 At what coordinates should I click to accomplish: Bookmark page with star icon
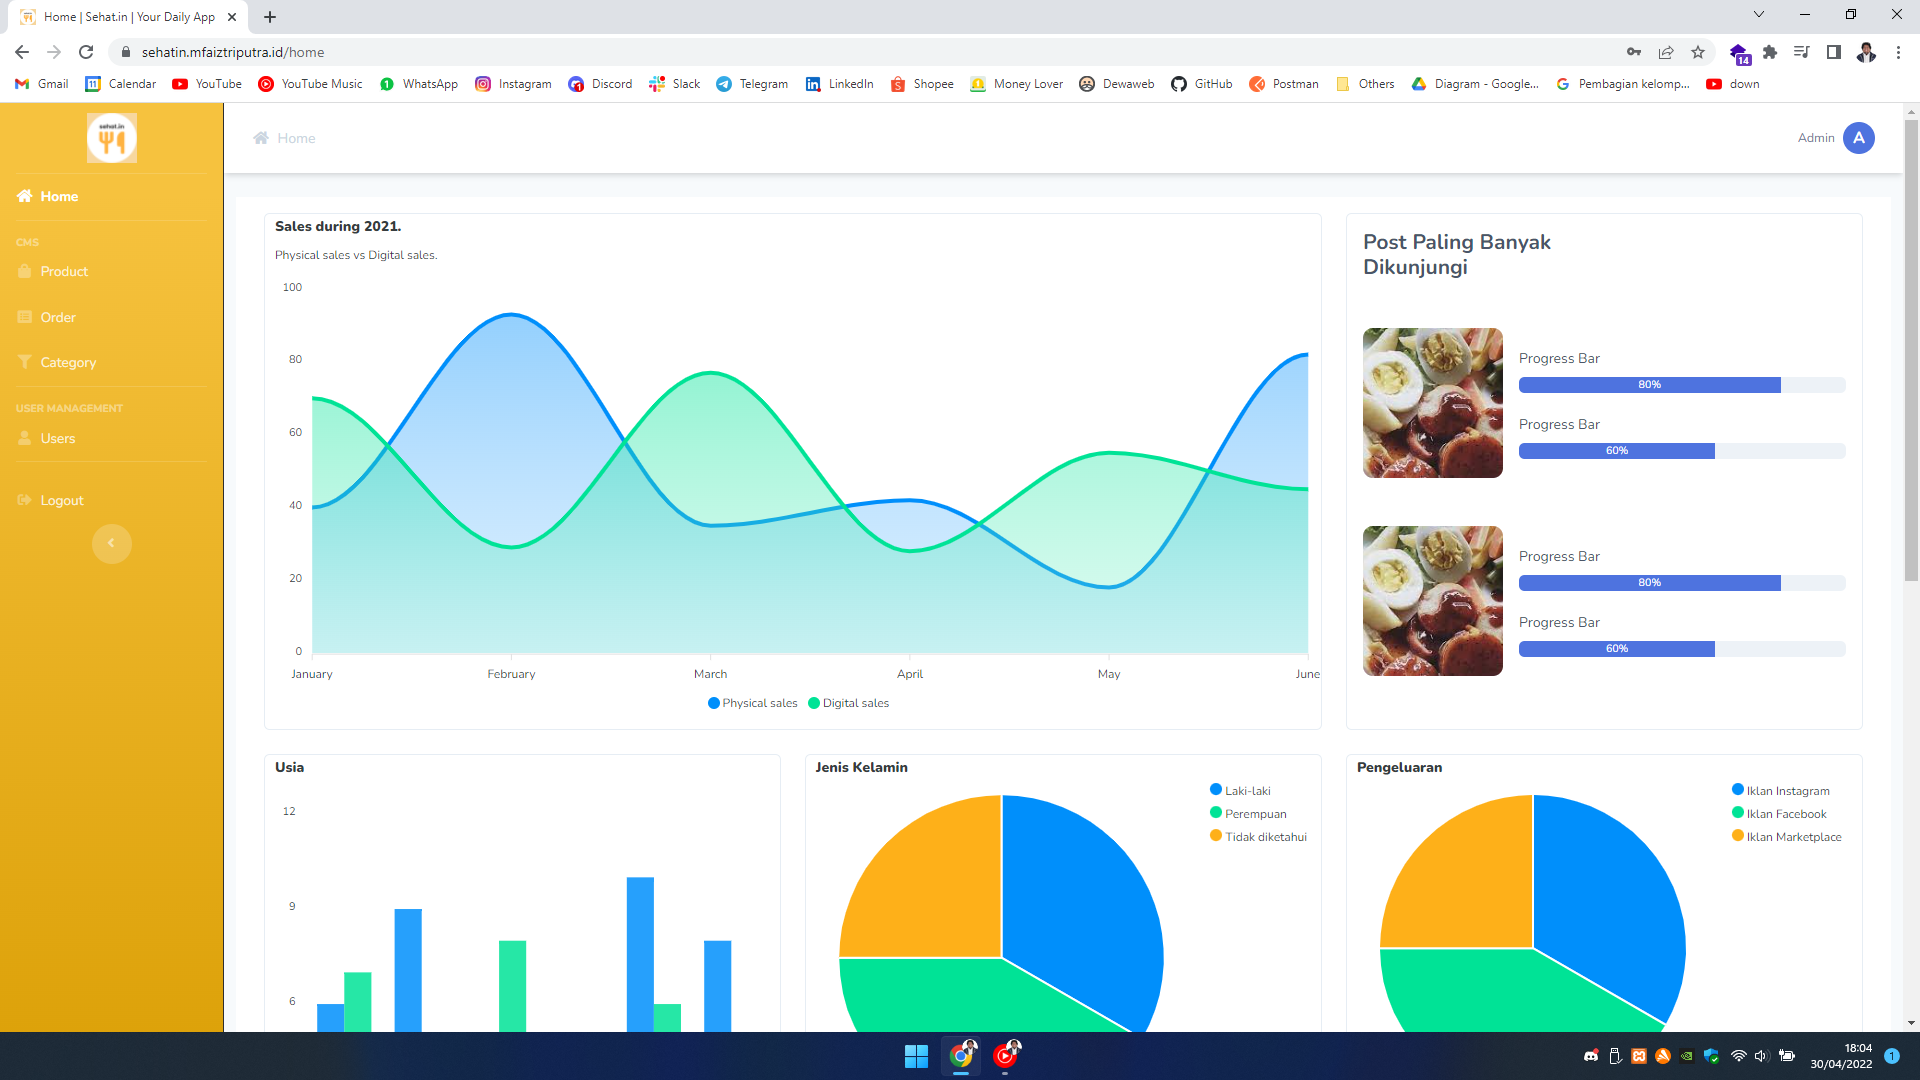coord(1698,52)
